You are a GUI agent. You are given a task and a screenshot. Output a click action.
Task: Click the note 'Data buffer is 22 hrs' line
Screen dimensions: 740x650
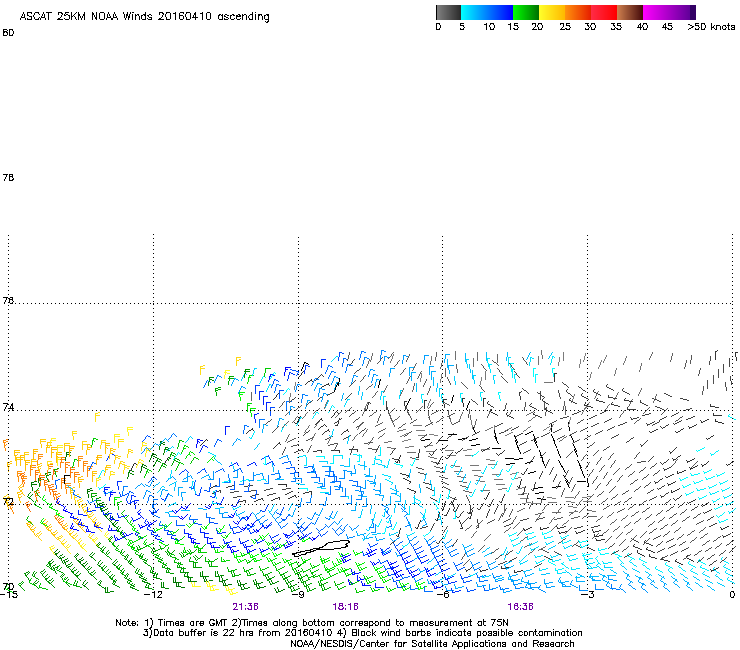point(362,633)
